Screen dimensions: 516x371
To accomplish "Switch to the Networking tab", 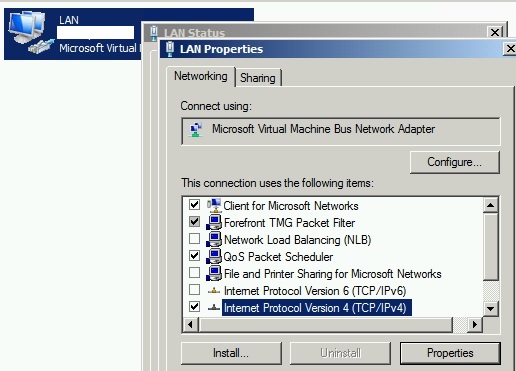I will tap(201, 76).
